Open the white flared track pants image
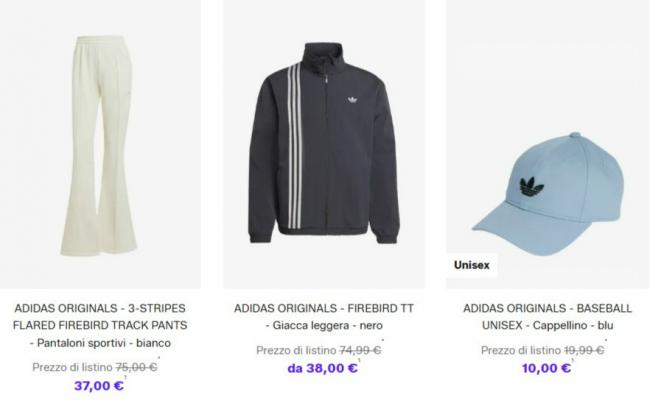Screen dimensions: 650x406 pyautogui.click(x=100, y=144)
